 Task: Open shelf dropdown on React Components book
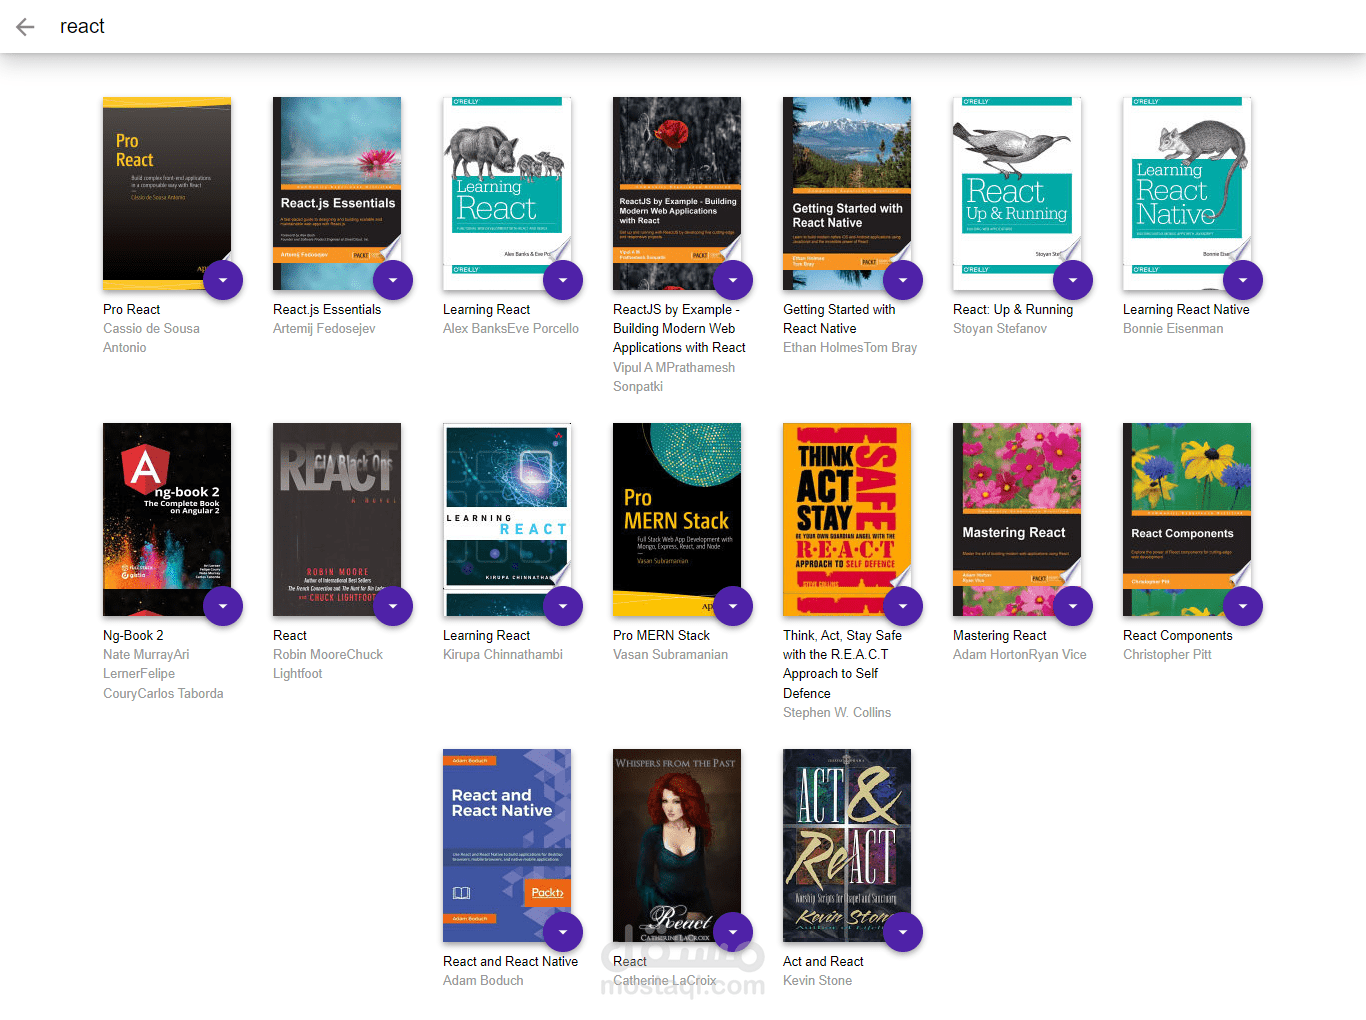[1243, 606]
